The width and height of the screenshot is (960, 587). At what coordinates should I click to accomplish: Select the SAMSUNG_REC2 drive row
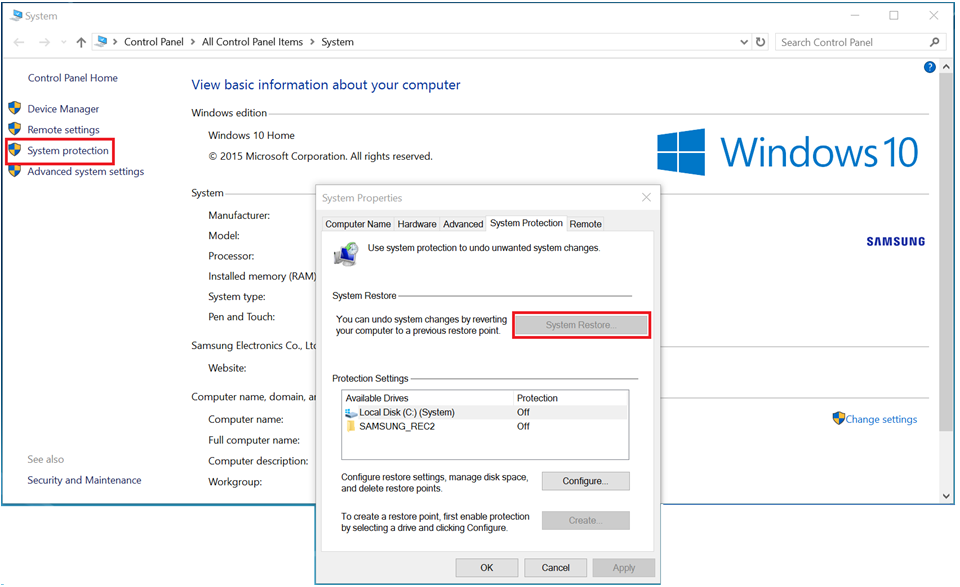point(485,426)
